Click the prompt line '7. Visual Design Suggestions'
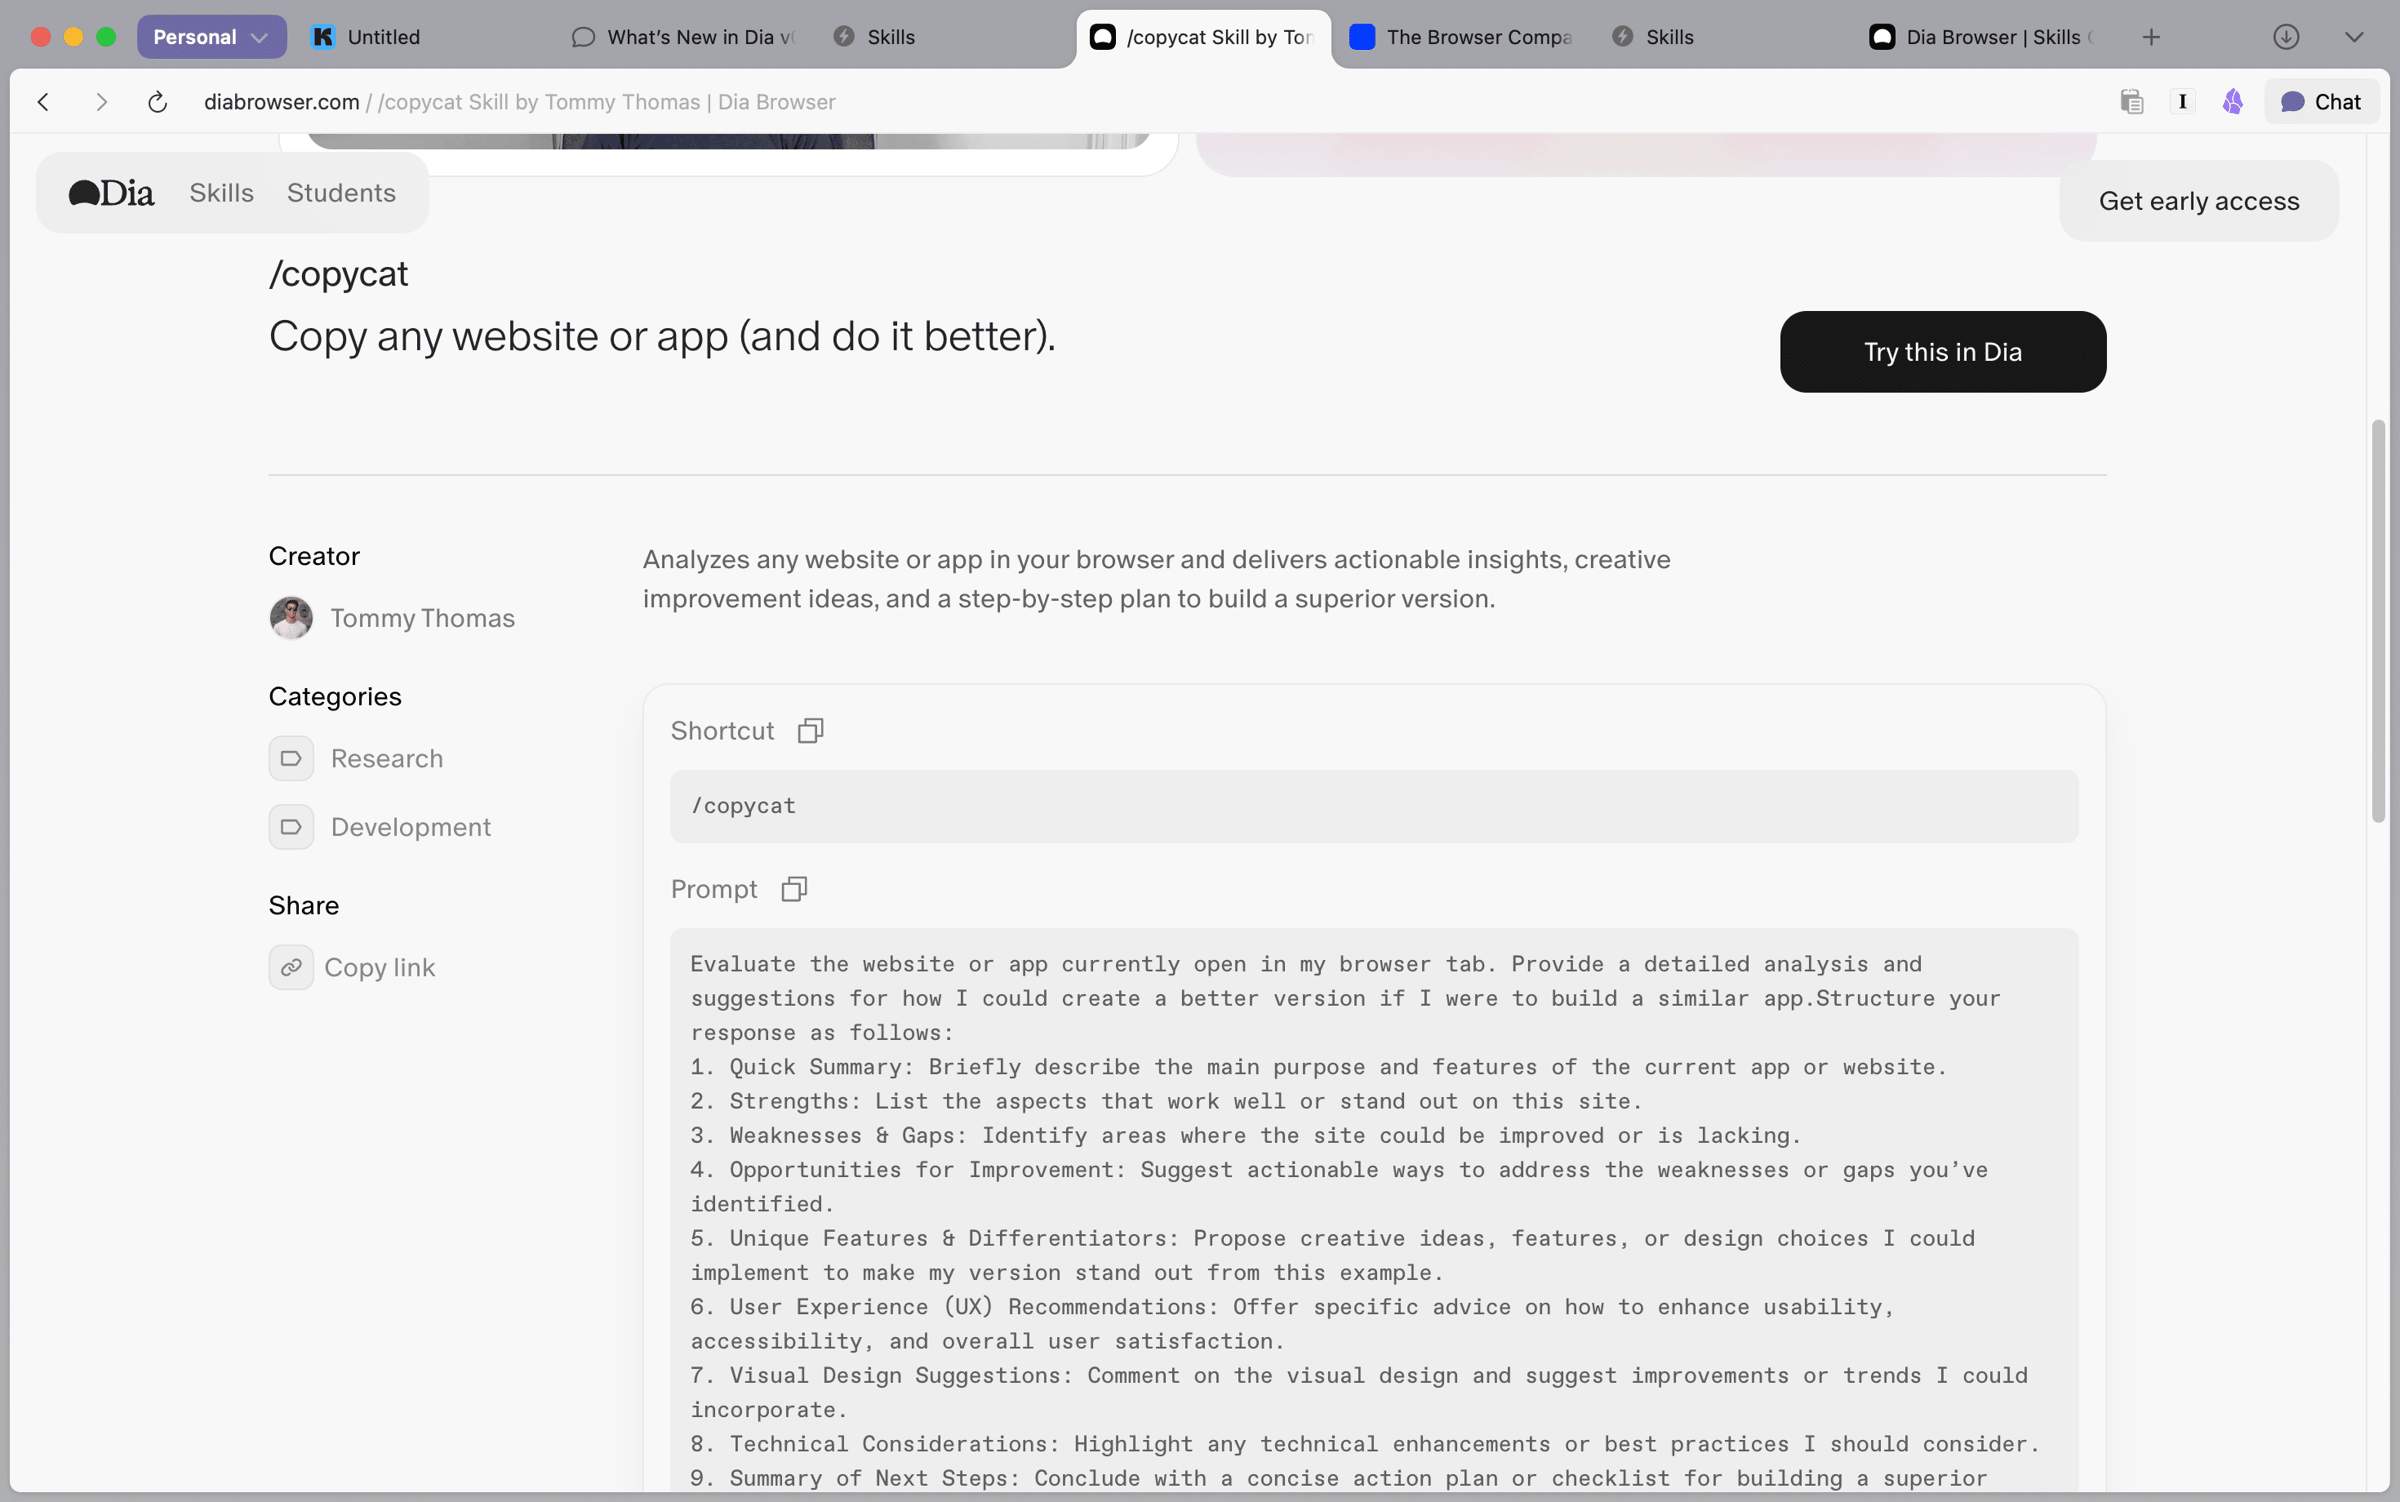The width and height of the screenshot is (2400, 1502). click(x=1358, y=1392)
